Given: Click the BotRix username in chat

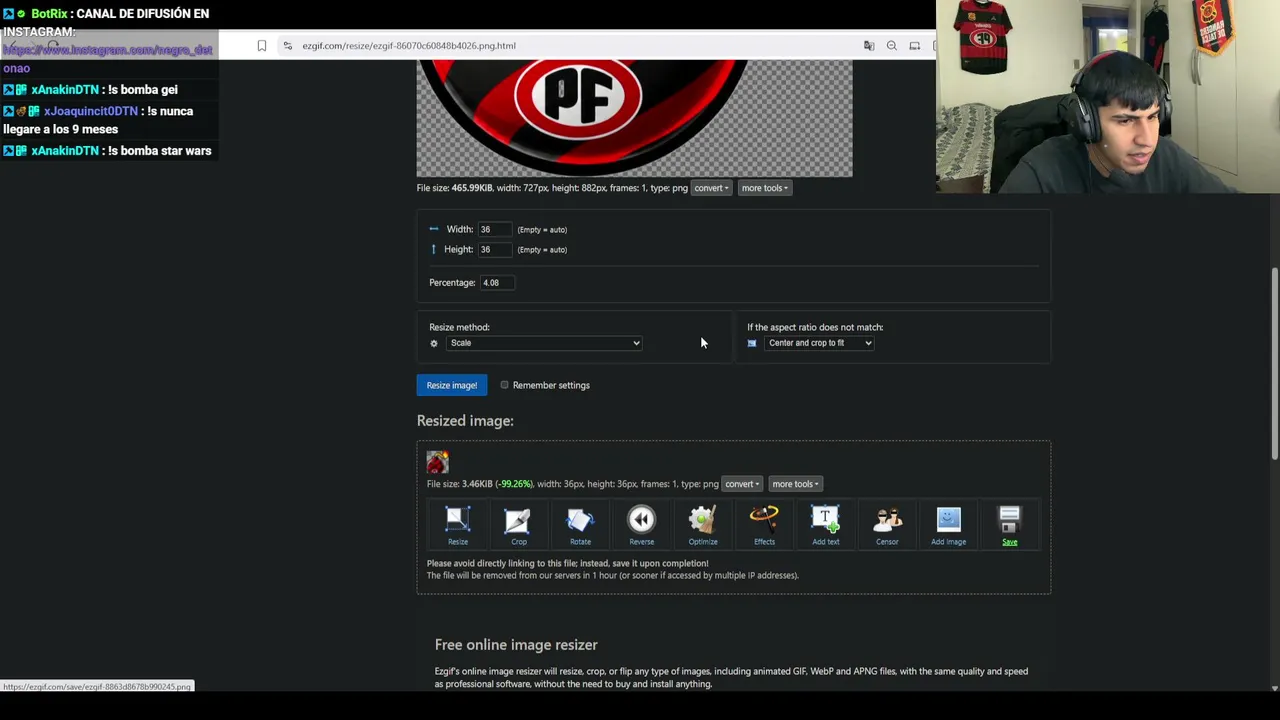Looking at the screenshot, I should pyautogui.click(x=49, y=14).
